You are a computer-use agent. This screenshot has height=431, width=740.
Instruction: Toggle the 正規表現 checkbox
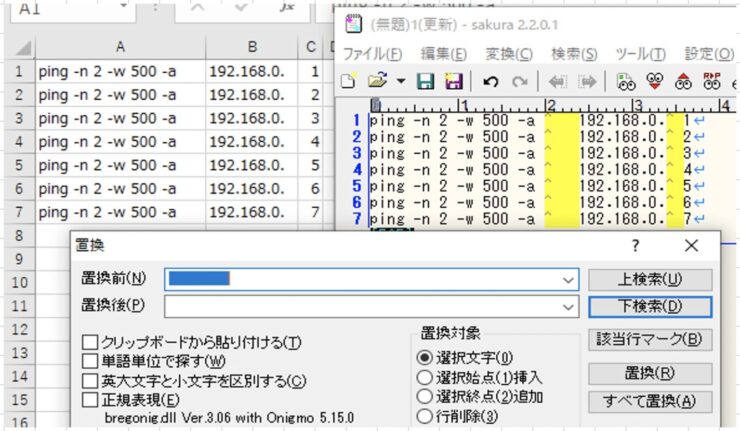coord(90,400)
